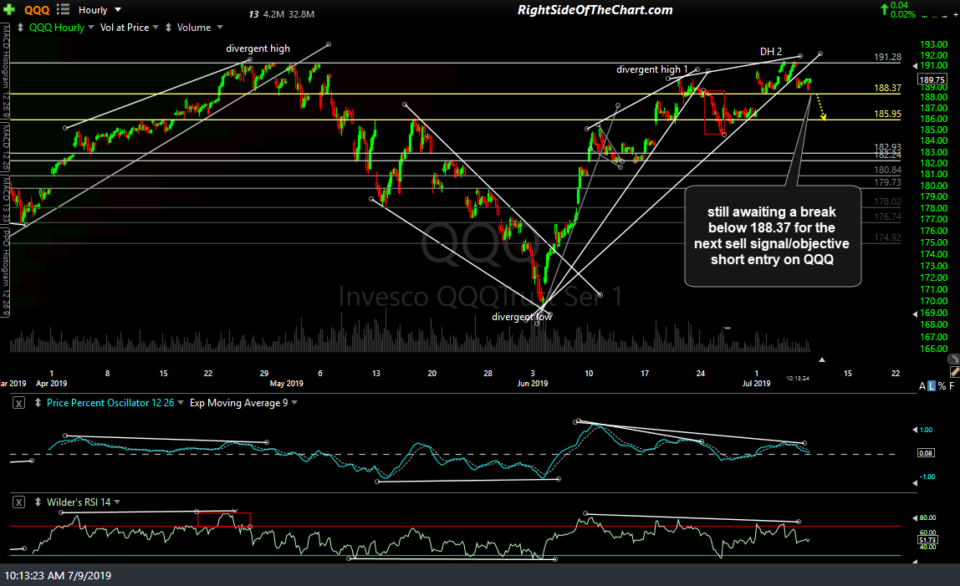Click the % axis display icon on right edge
The width and height of the screenshot is (960, 586).
tap(942, 385)
